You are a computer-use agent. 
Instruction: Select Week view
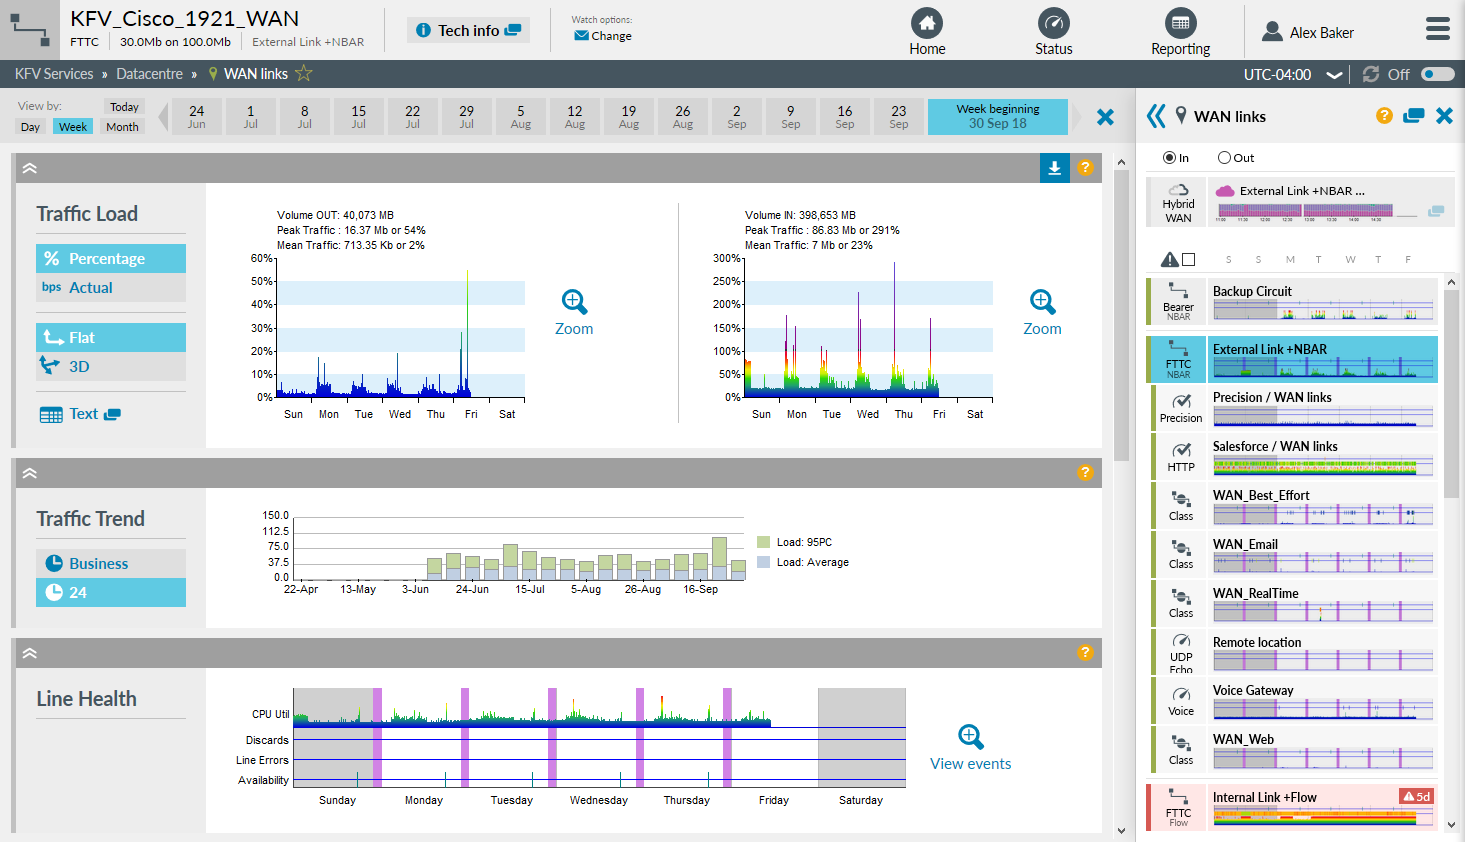(73, 127)
